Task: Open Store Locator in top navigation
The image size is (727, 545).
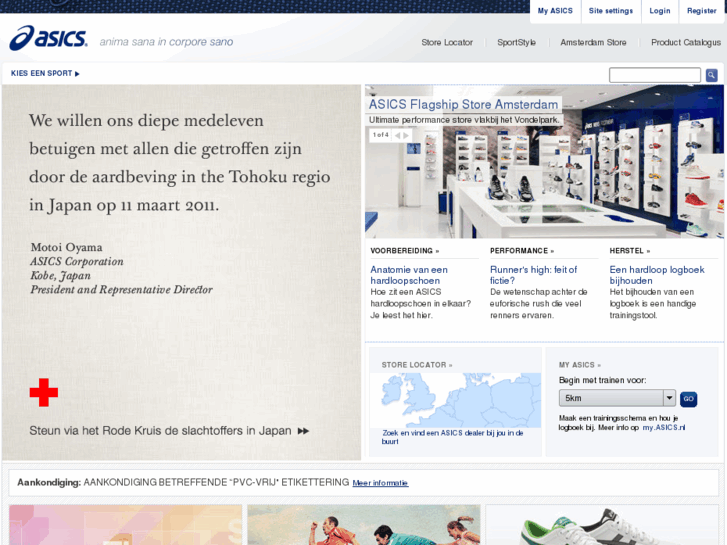Action: coord(447,42)
